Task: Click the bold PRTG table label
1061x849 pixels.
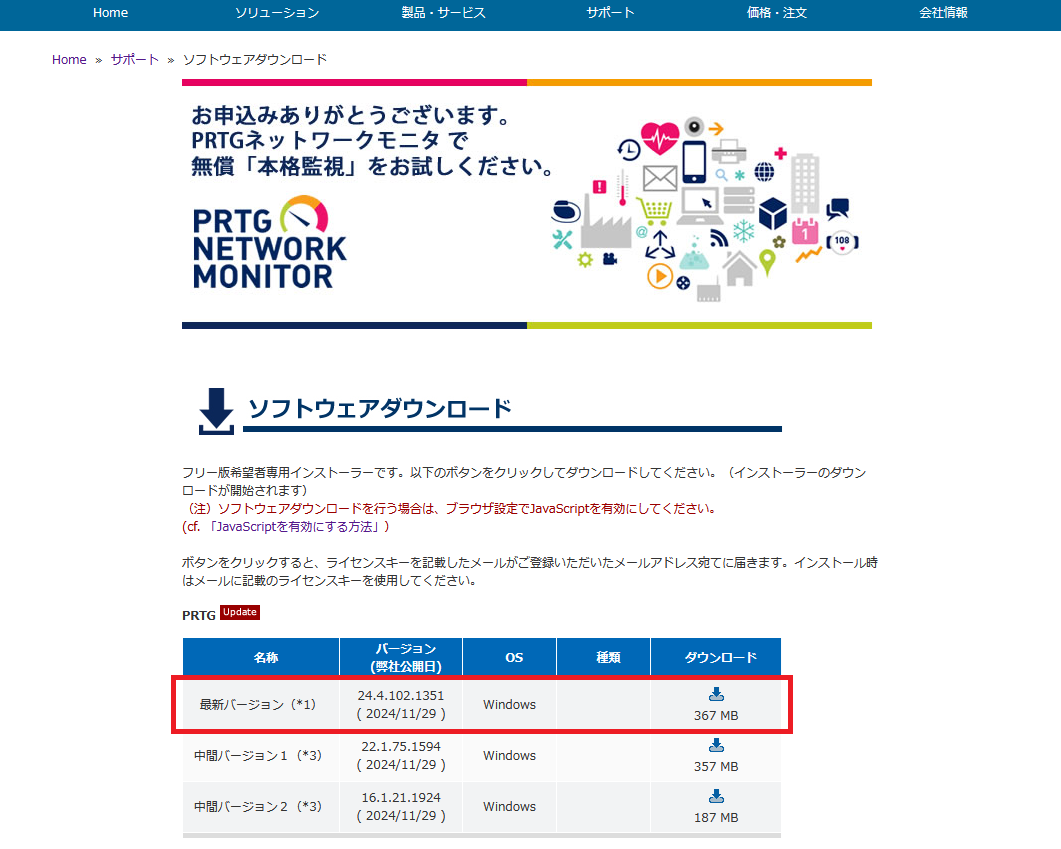Action: click(199, 615)
